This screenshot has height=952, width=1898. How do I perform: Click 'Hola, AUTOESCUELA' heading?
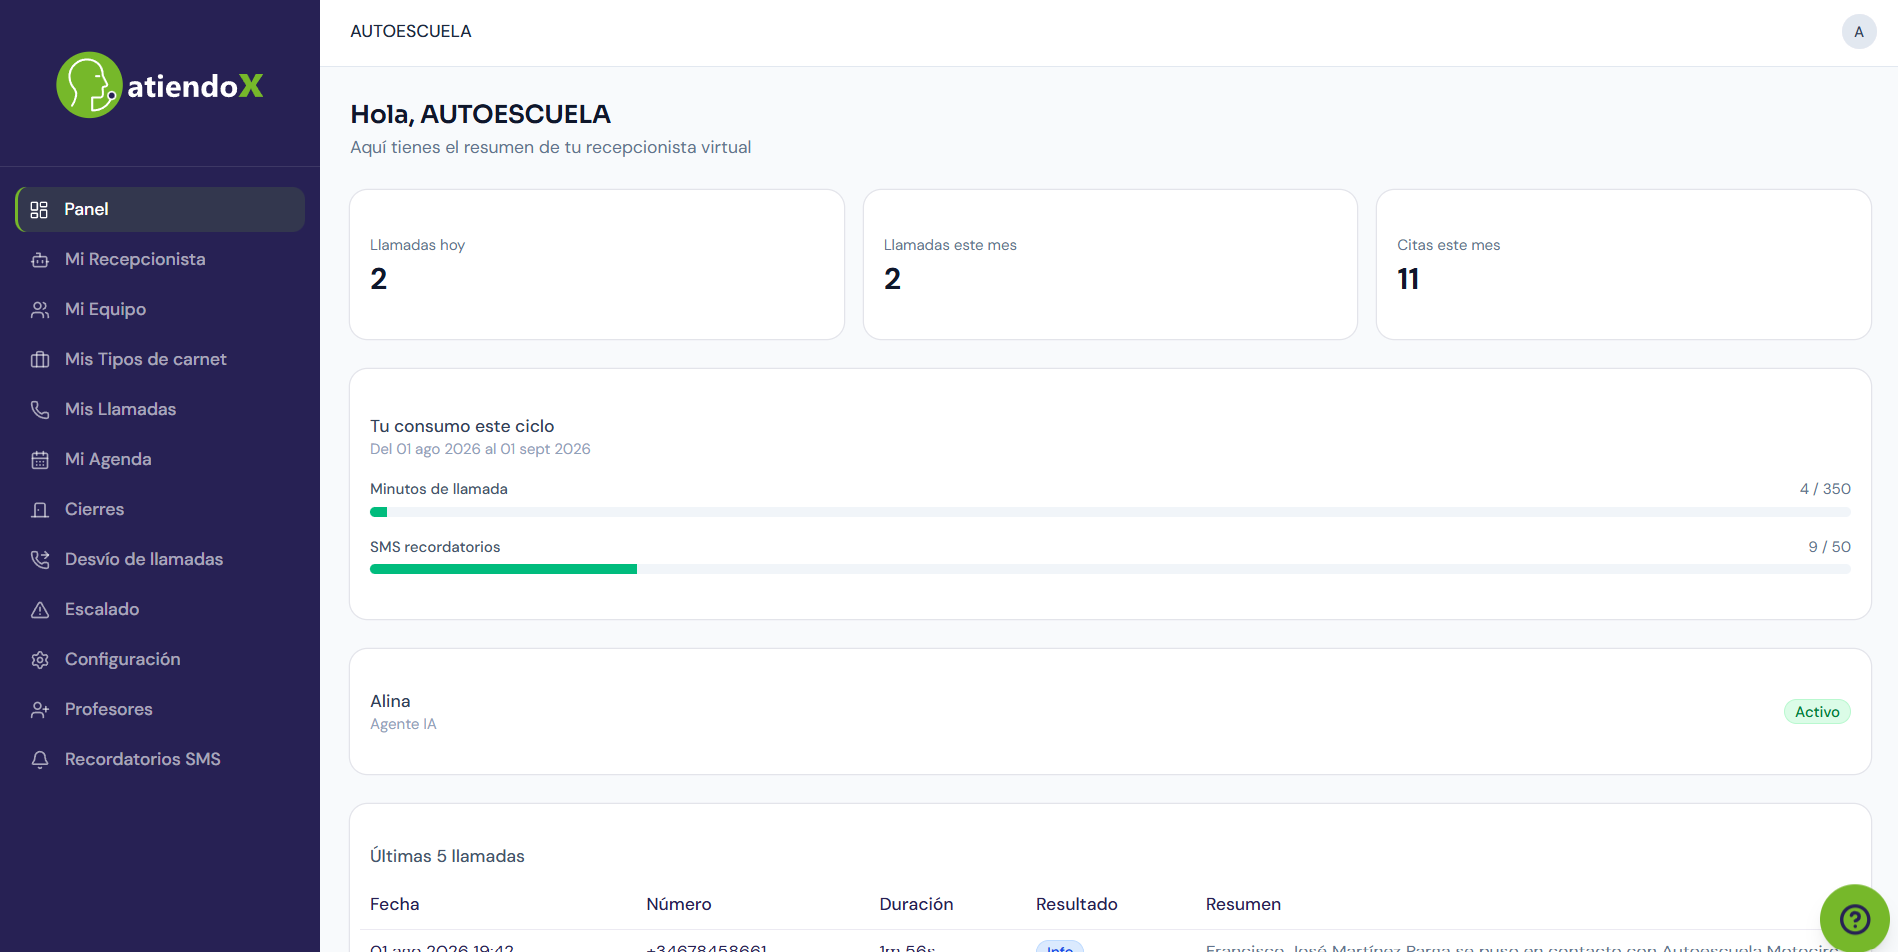coord(480,114)
